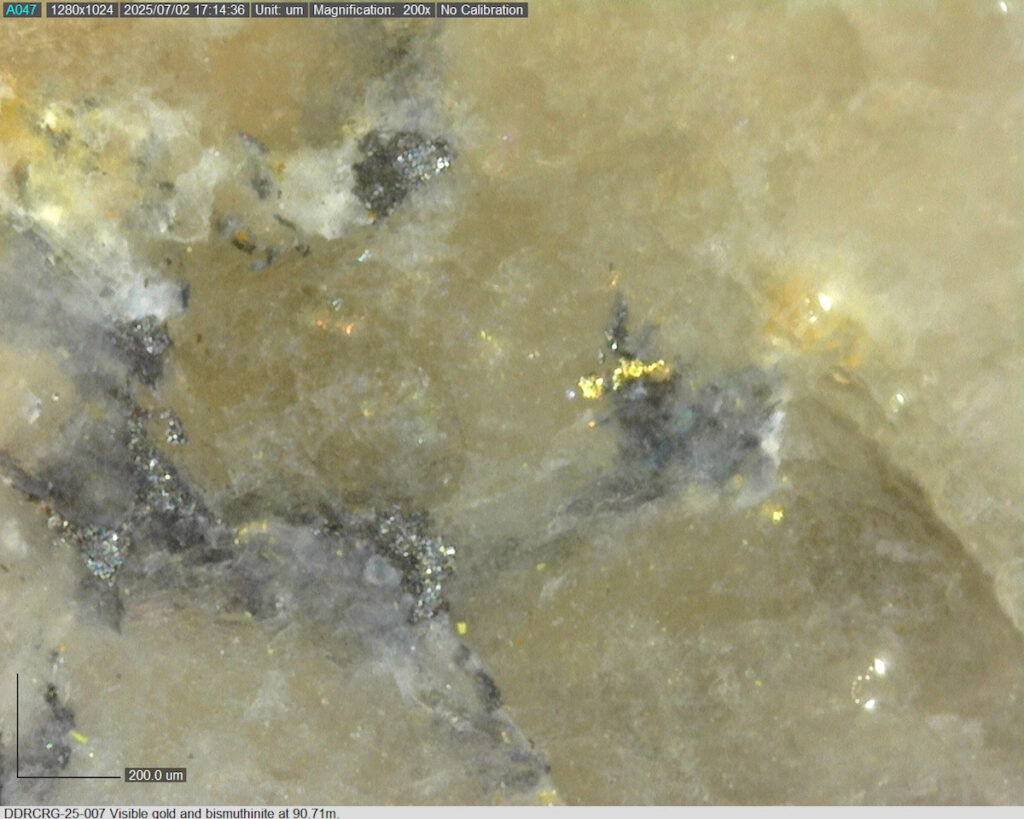Click the DDRCRG-25-007 caption text at bottom
This screenshot has height=819, width=1024.
(x=170, y=812)
